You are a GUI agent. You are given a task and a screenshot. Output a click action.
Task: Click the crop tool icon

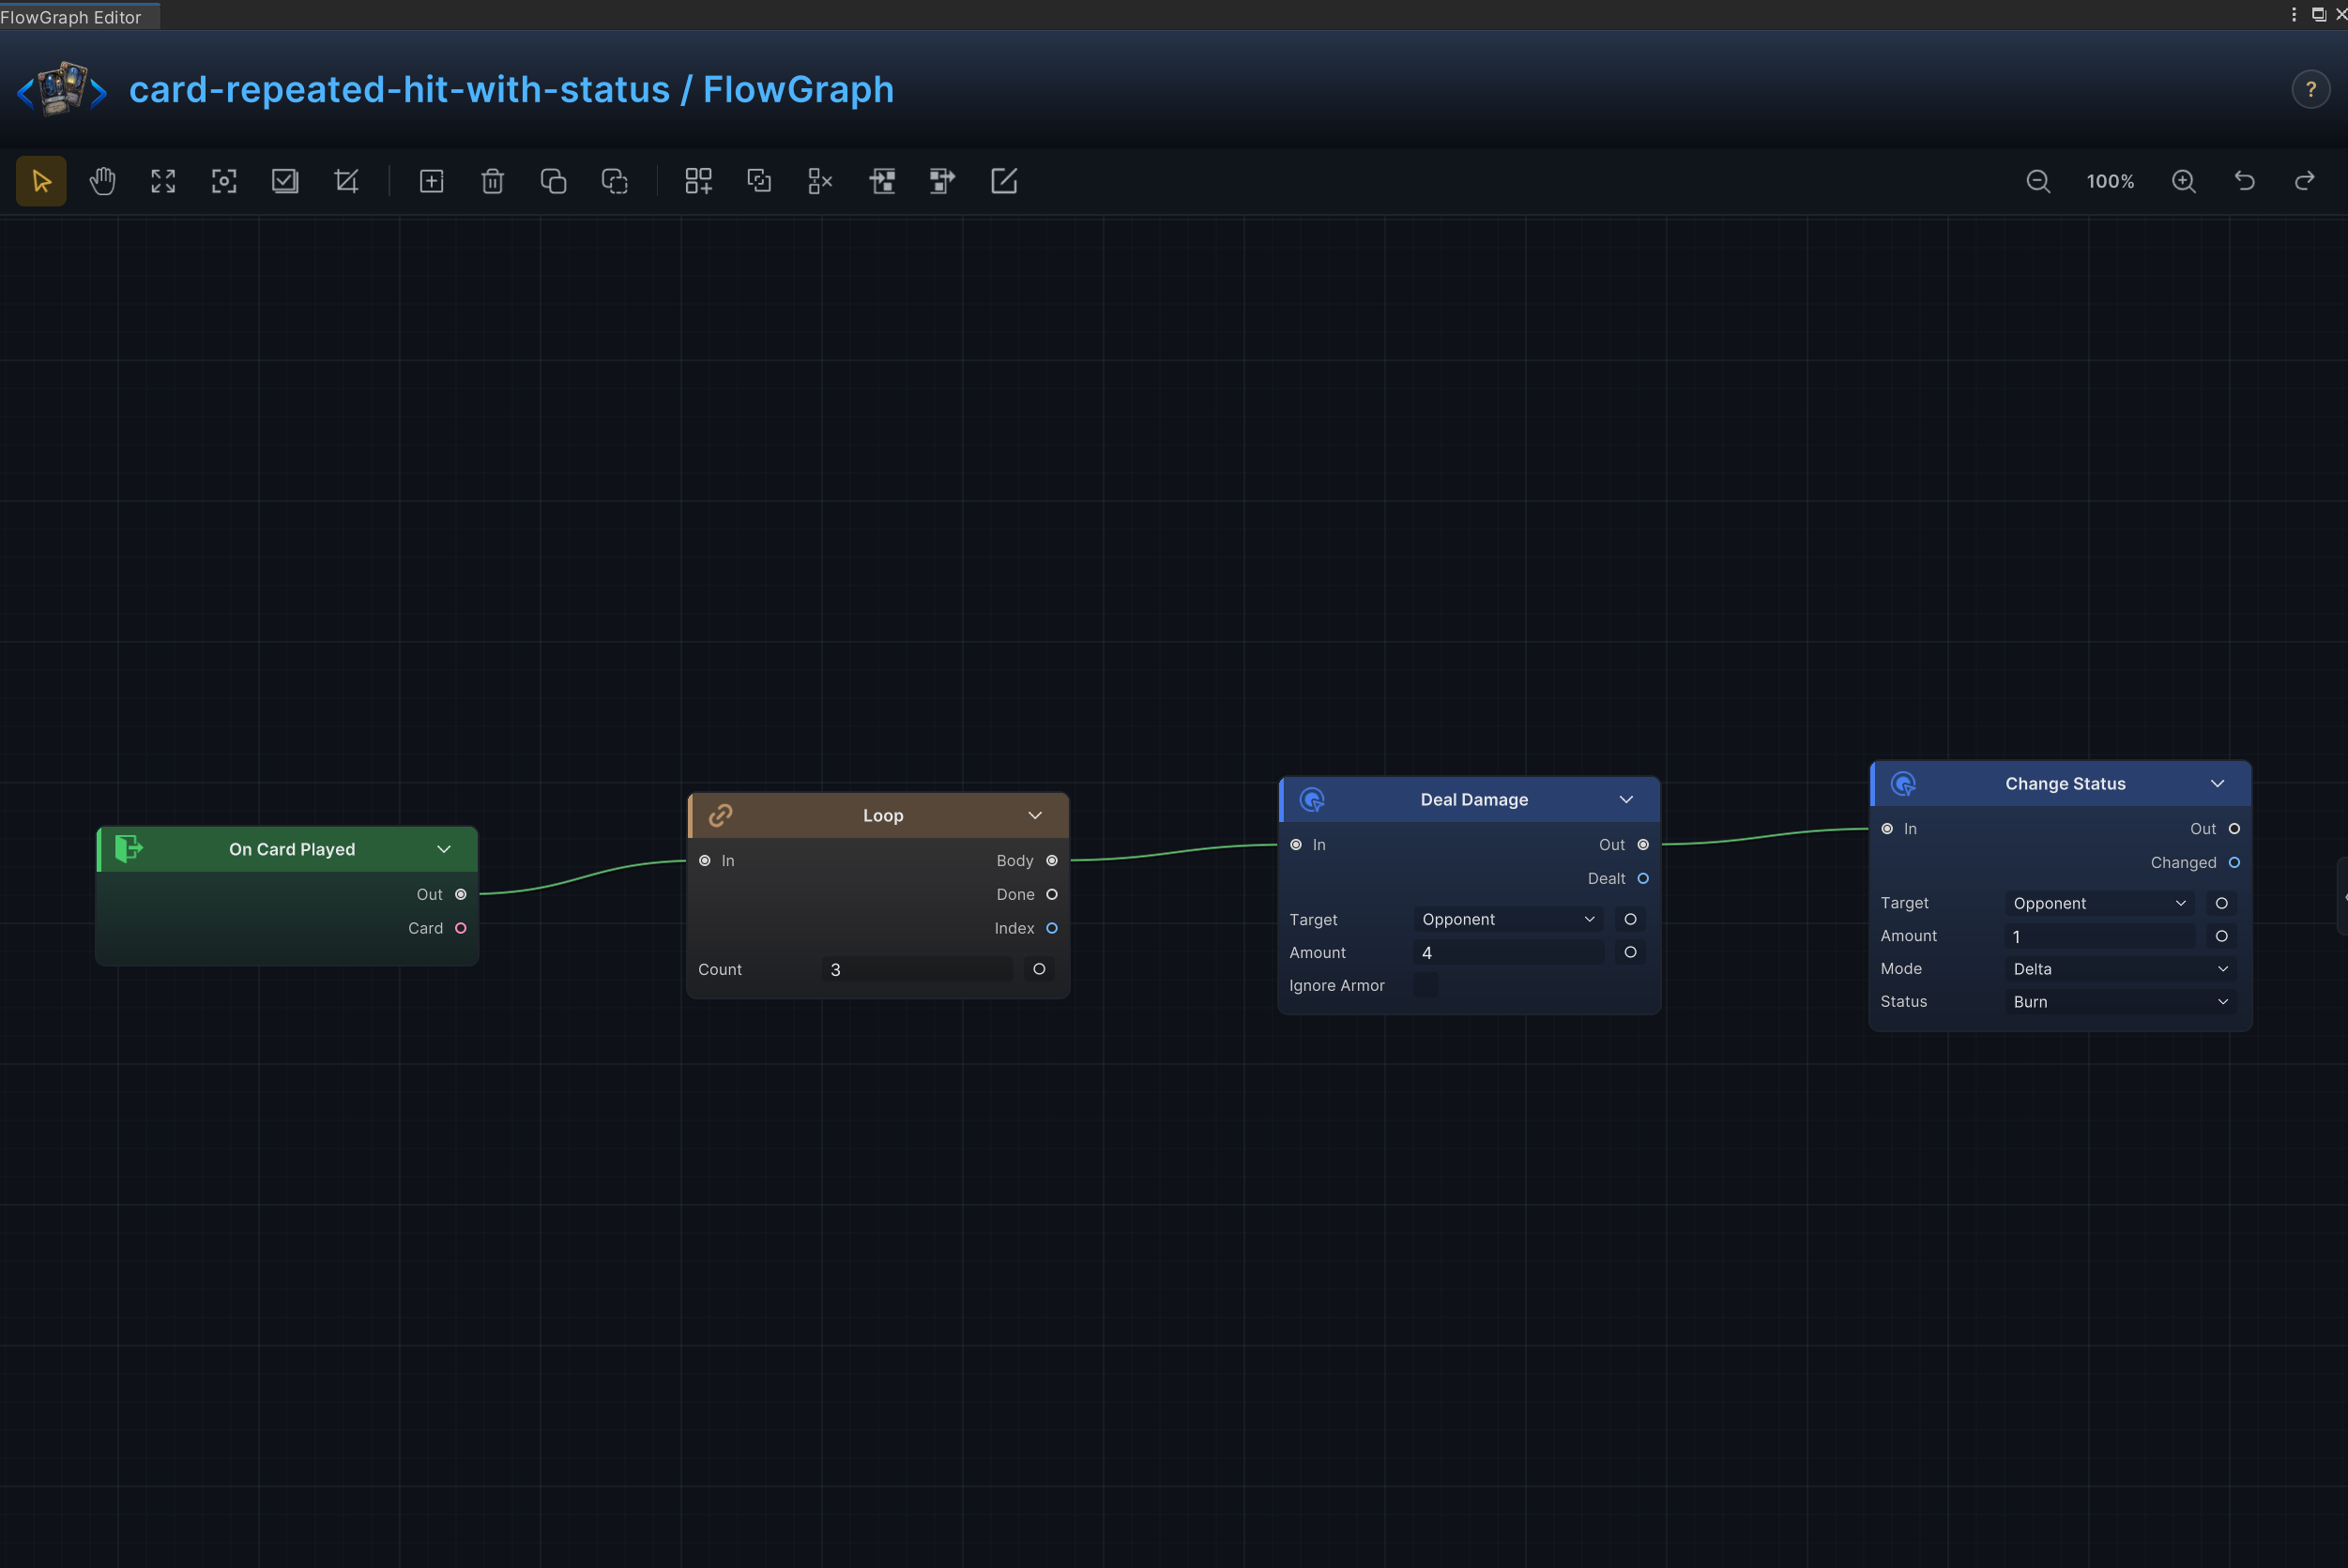pos(346,181)
